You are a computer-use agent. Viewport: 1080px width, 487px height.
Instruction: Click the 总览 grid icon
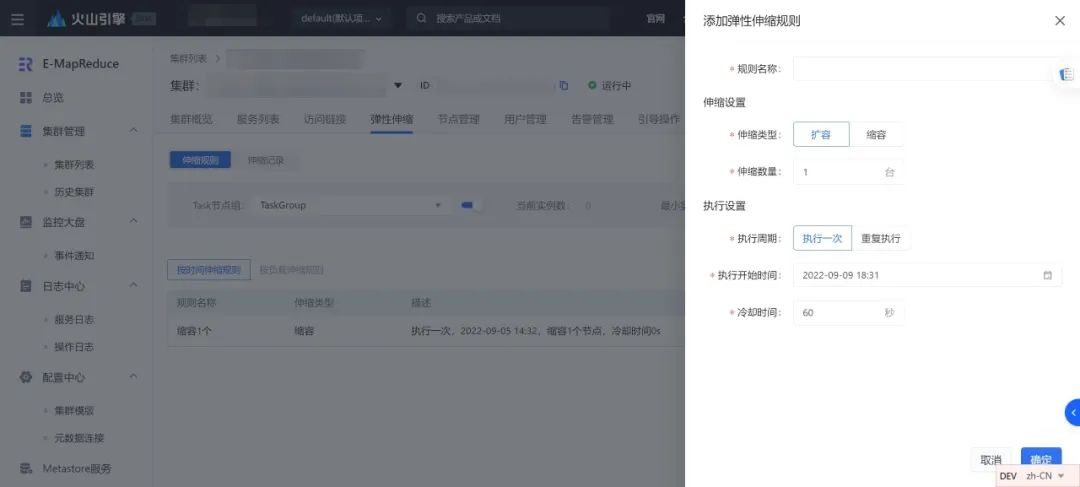25,98
